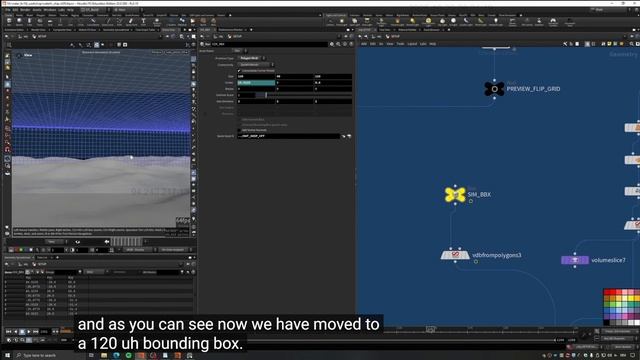Viewport: 640px width, 360px height.
Task: Select the Tube shelf tool
Action: click(29, 22)
